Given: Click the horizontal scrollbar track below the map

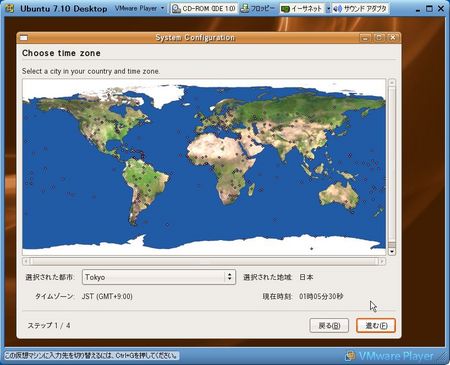Looking at the screenshot, I should [204, 261].
